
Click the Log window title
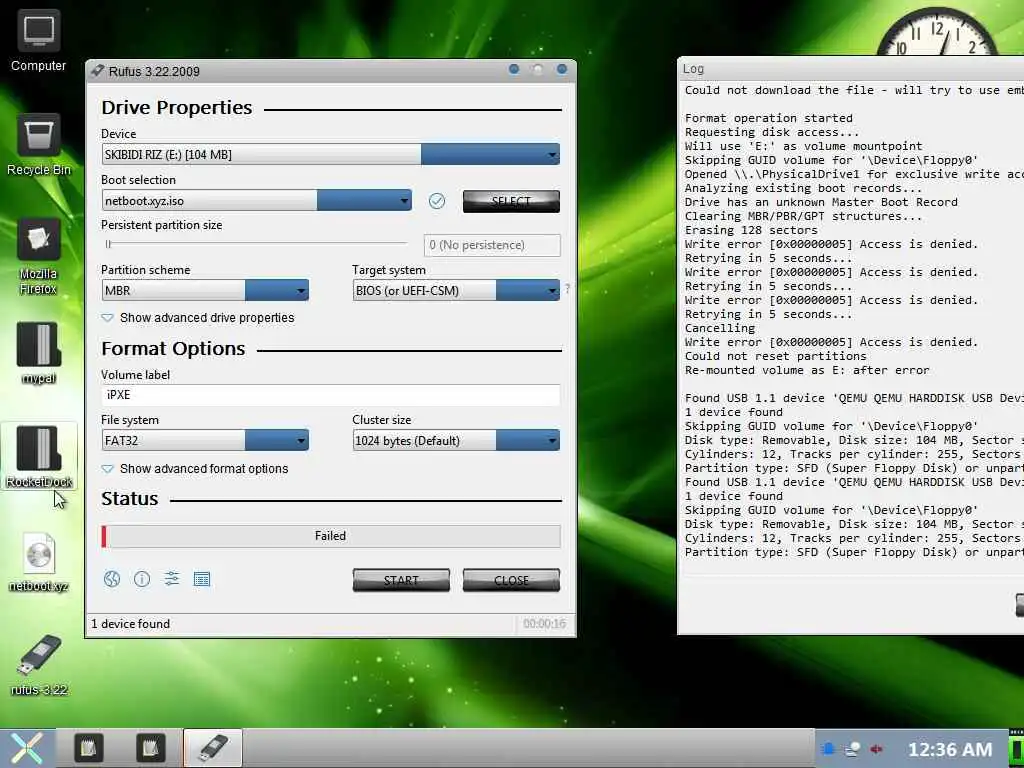point(693,69)
